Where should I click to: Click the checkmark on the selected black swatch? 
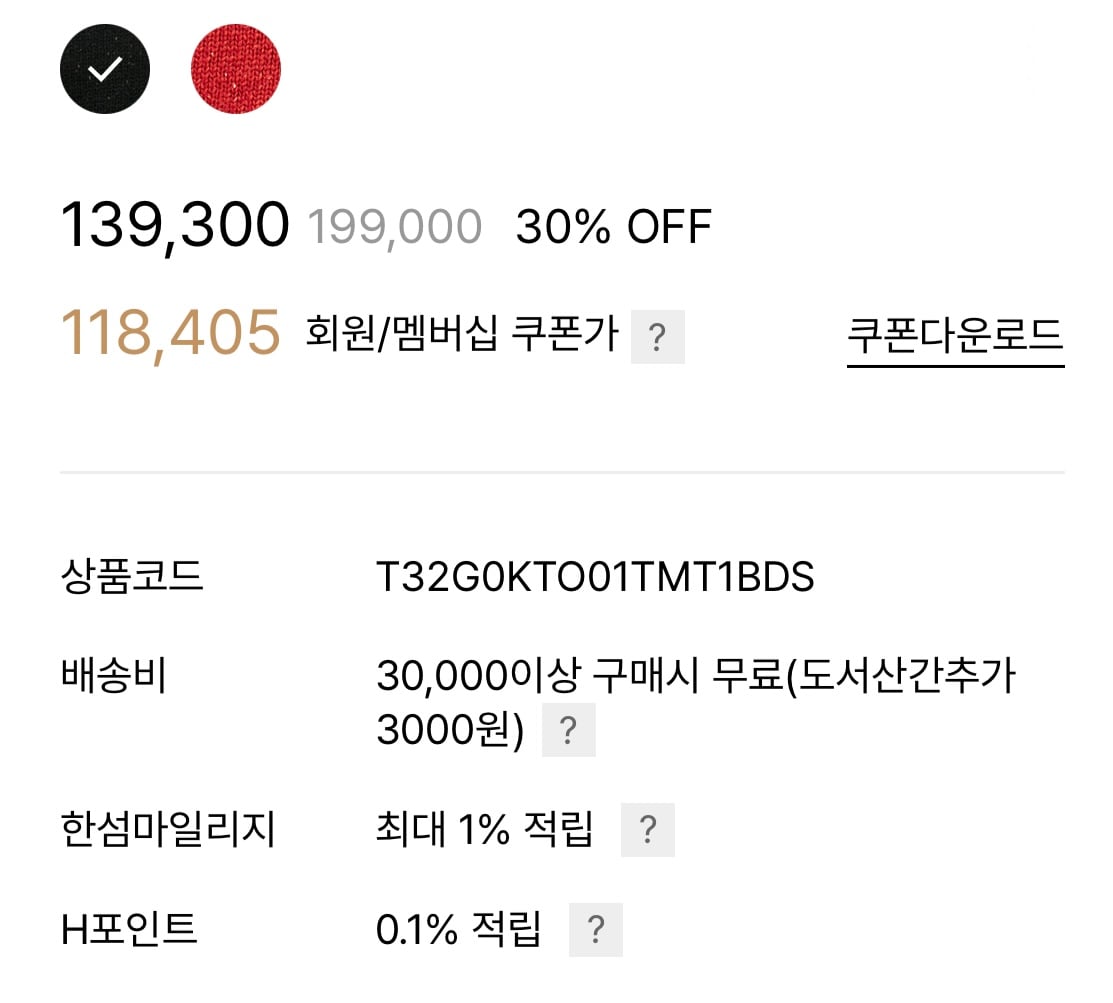coord(104,68)
